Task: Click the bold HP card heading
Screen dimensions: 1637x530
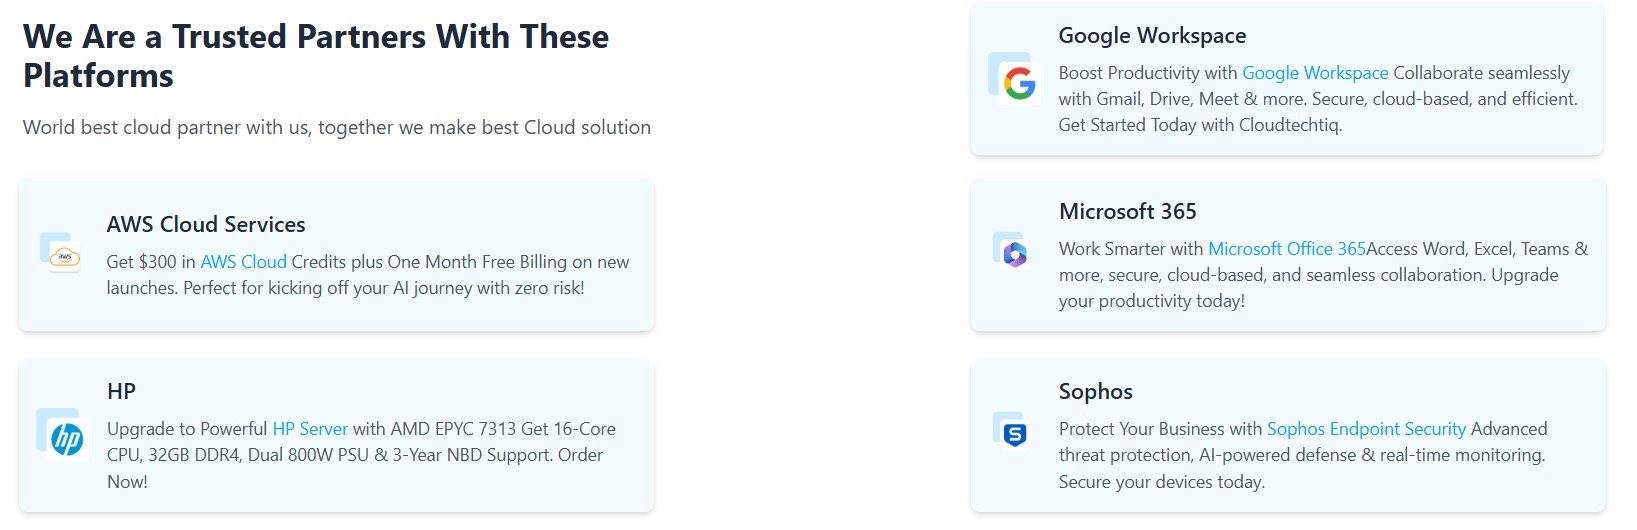Action: click(x=121, y=392)
